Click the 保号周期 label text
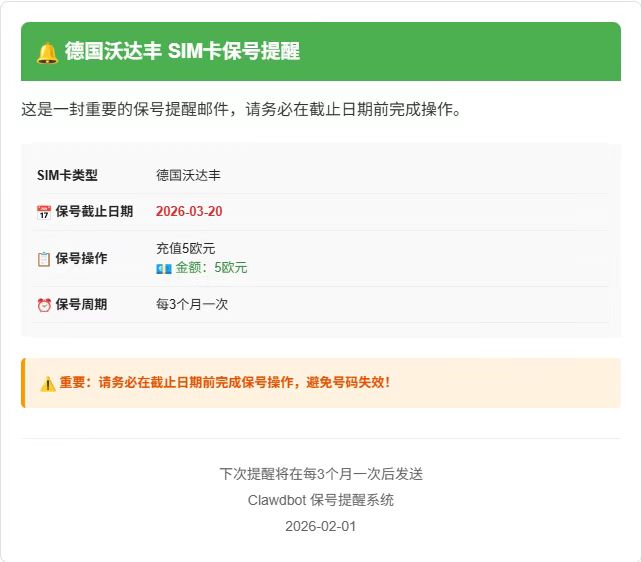Image resolution: width=641 pixels, height=562 pixels. [81, 305]
